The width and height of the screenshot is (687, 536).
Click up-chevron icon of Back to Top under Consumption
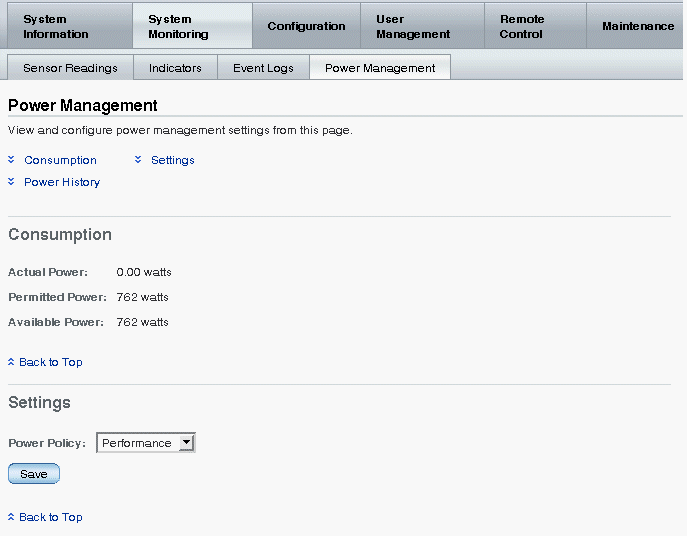pyautogui.click(x=11, y=362)
